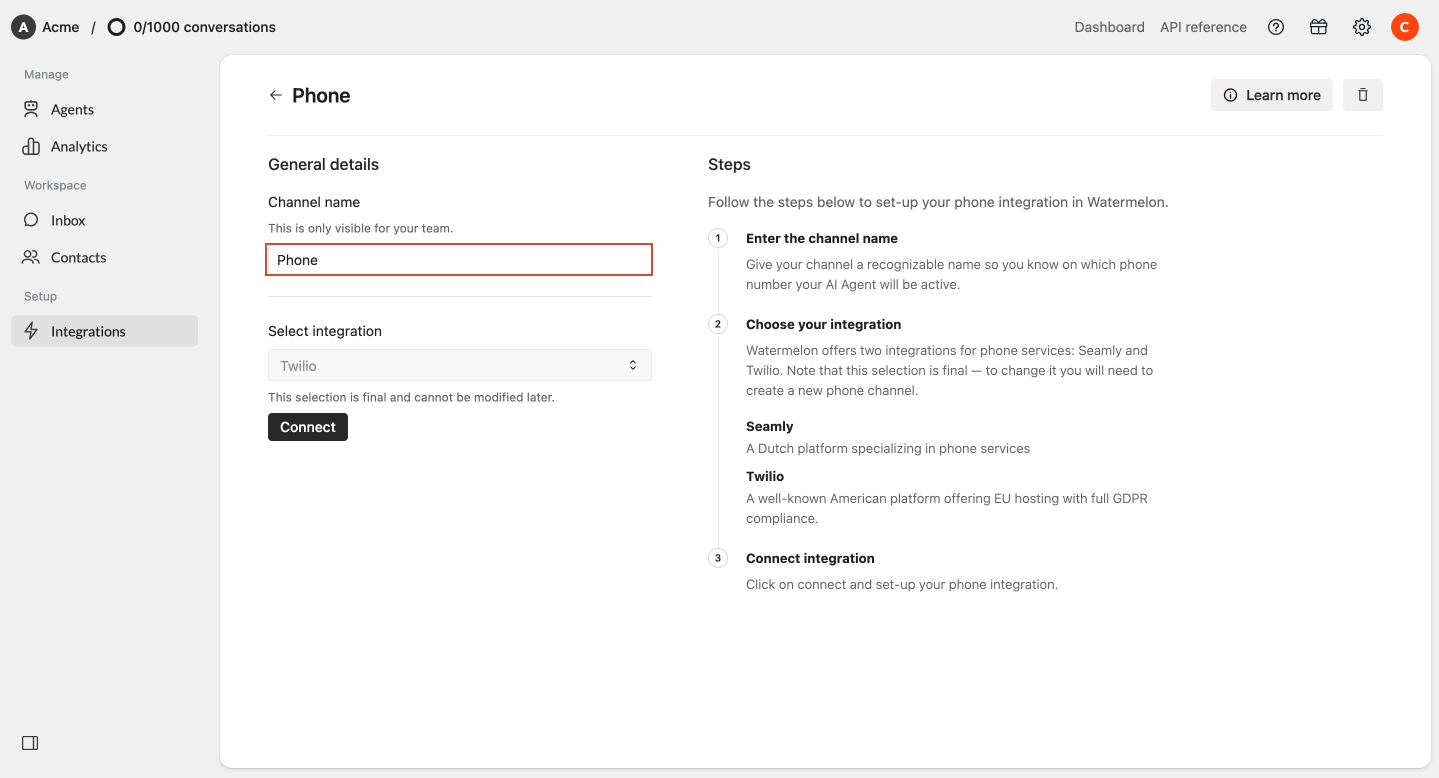Click the 'Connect integration' step title

810,558
